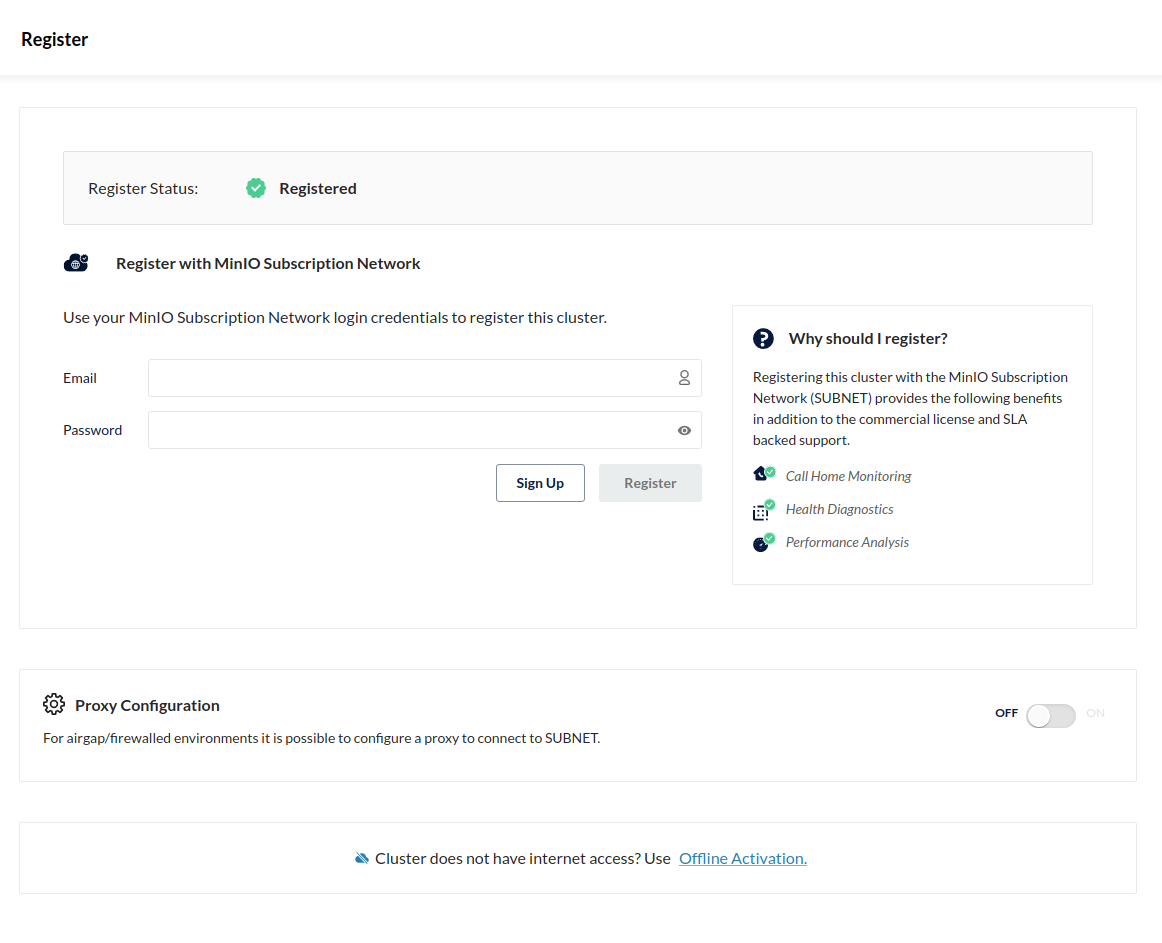Focus the Email input field
The height and width of the screenshot is (943, 1162).
(x=425, y=378)
